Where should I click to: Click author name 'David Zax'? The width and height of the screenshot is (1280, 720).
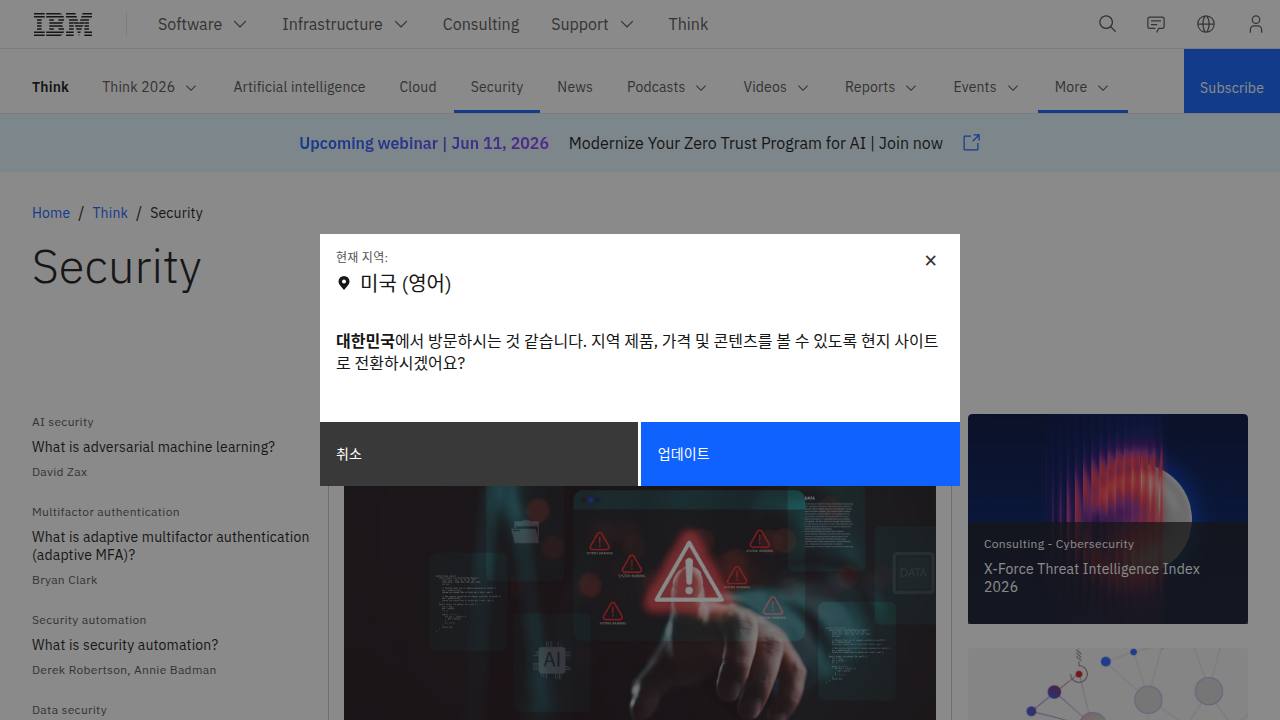pyautogui.click(x=60, y=472)
